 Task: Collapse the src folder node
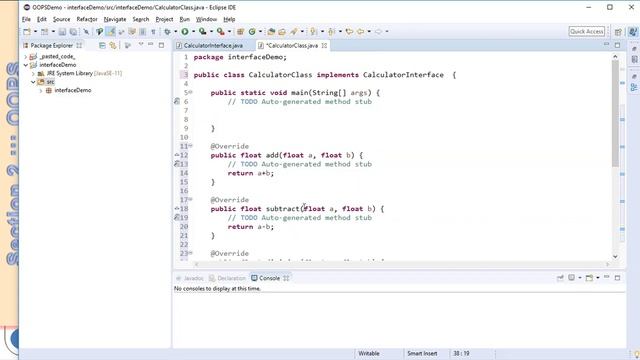coord(33,82)
